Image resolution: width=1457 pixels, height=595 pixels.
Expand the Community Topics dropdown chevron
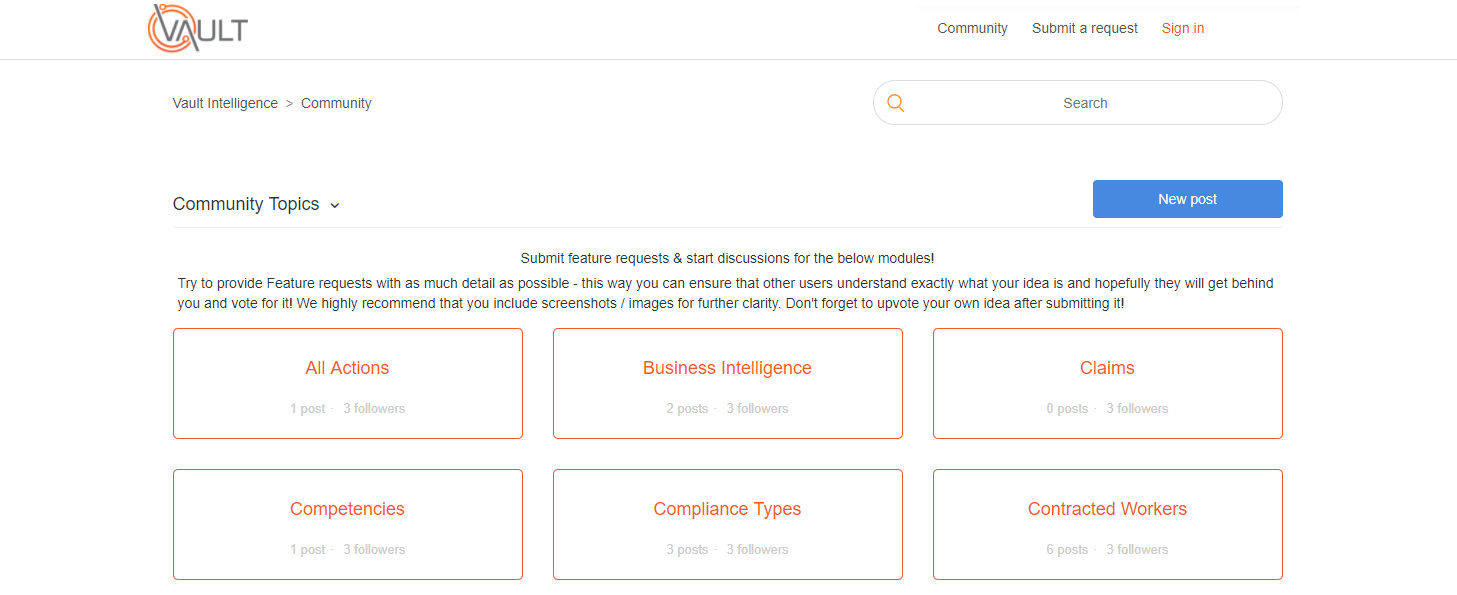(x=335, y=205)
